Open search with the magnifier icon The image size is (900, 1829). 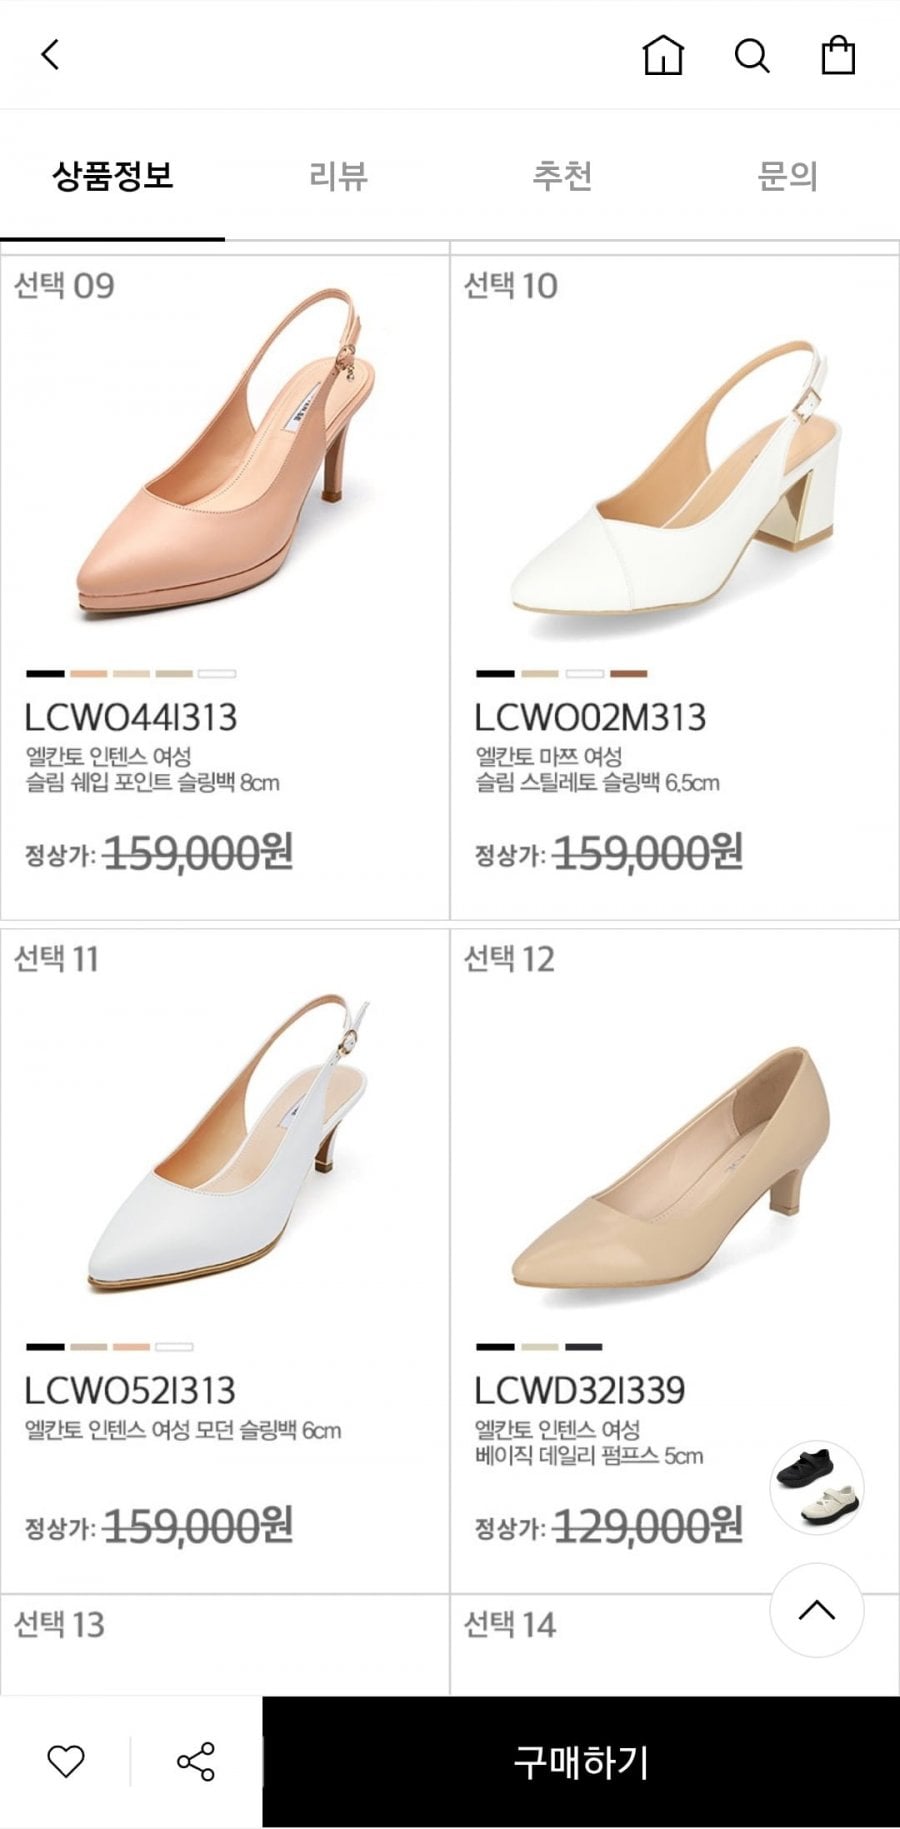pyautogui.click(x=752, y=56)
